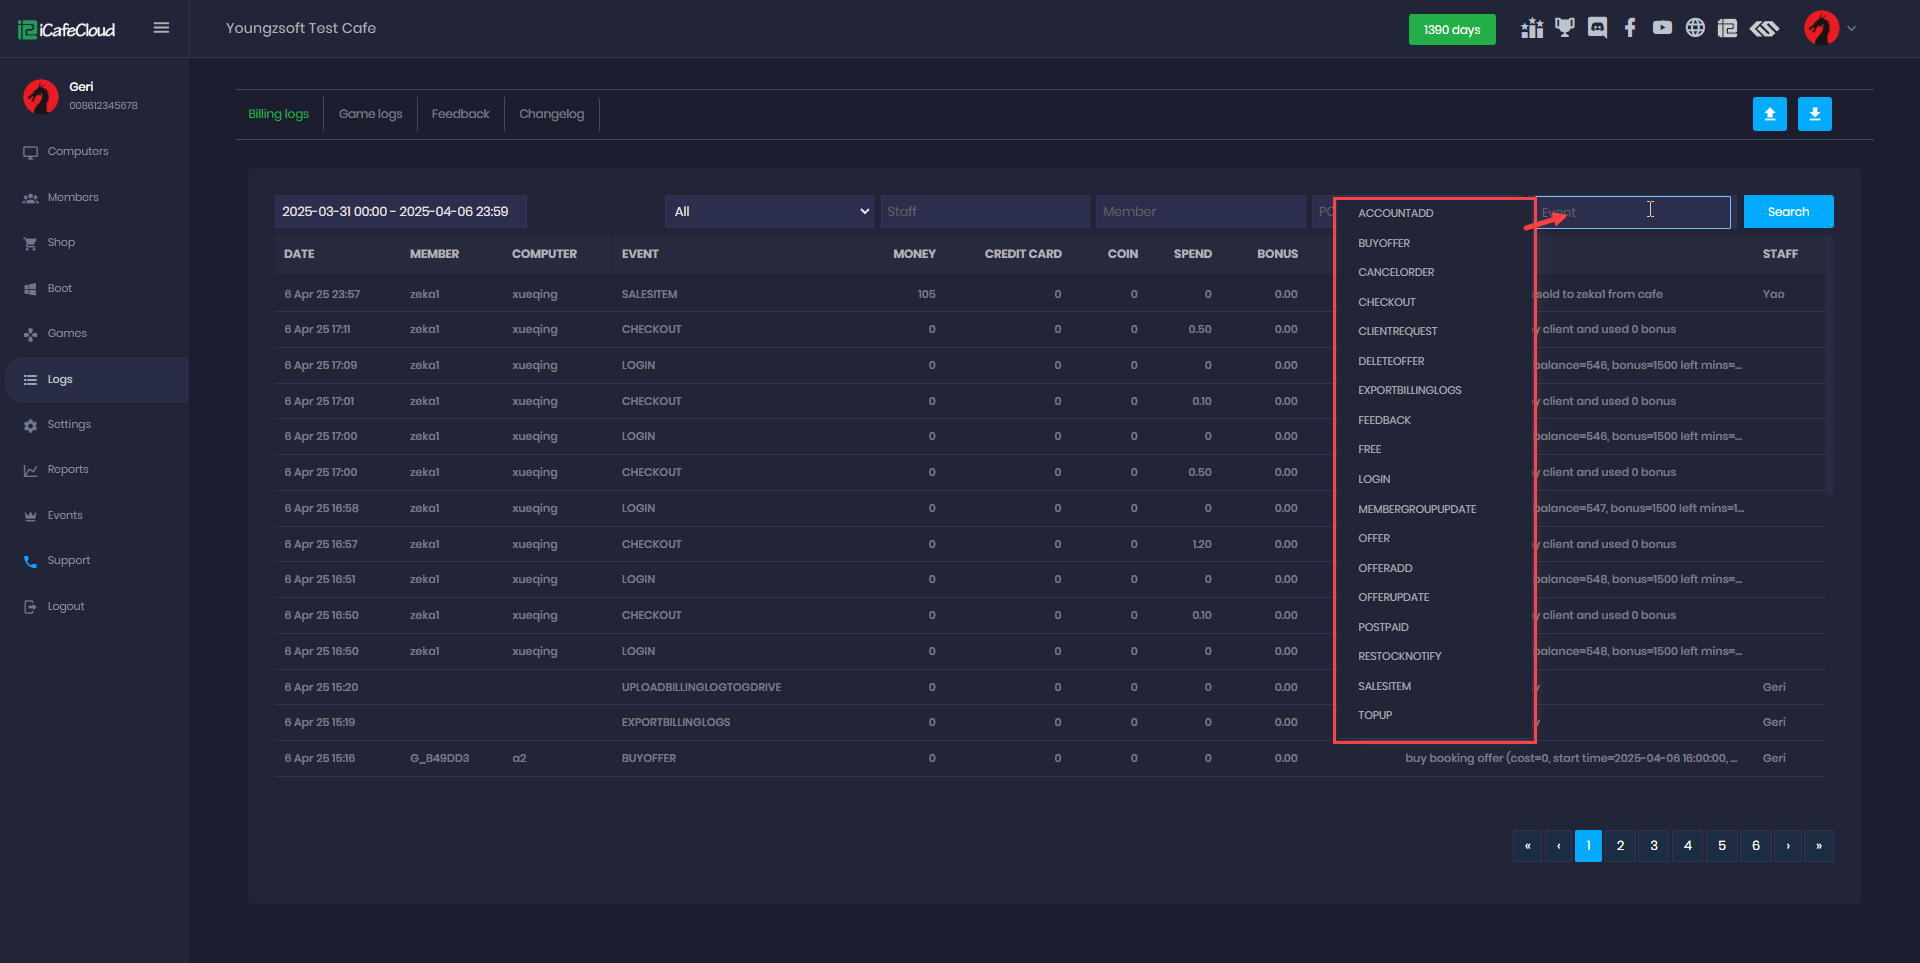Open Reports in the sidebar
This screenshot has height=963, width=1920.
(68, 470)
